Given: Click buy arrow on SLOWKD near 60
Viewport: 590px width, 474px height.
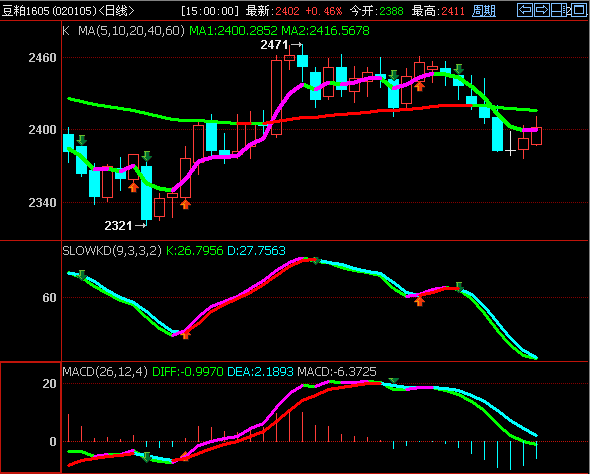Looking at the screenshot, I should click(420, 301).
